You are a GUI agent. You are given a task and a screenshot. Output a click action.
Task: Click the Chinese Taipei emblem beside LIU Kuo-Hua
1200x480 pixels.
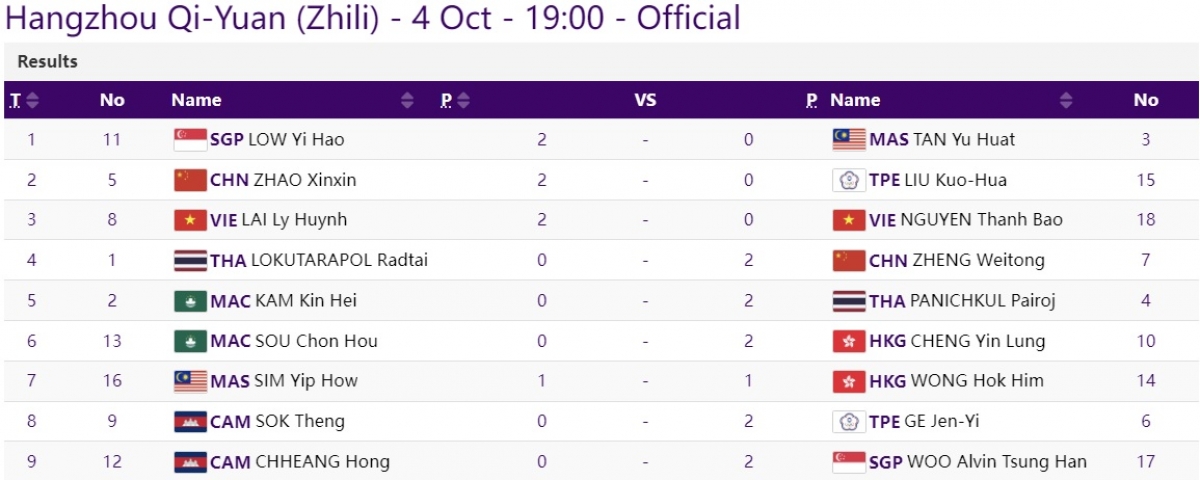849,180
